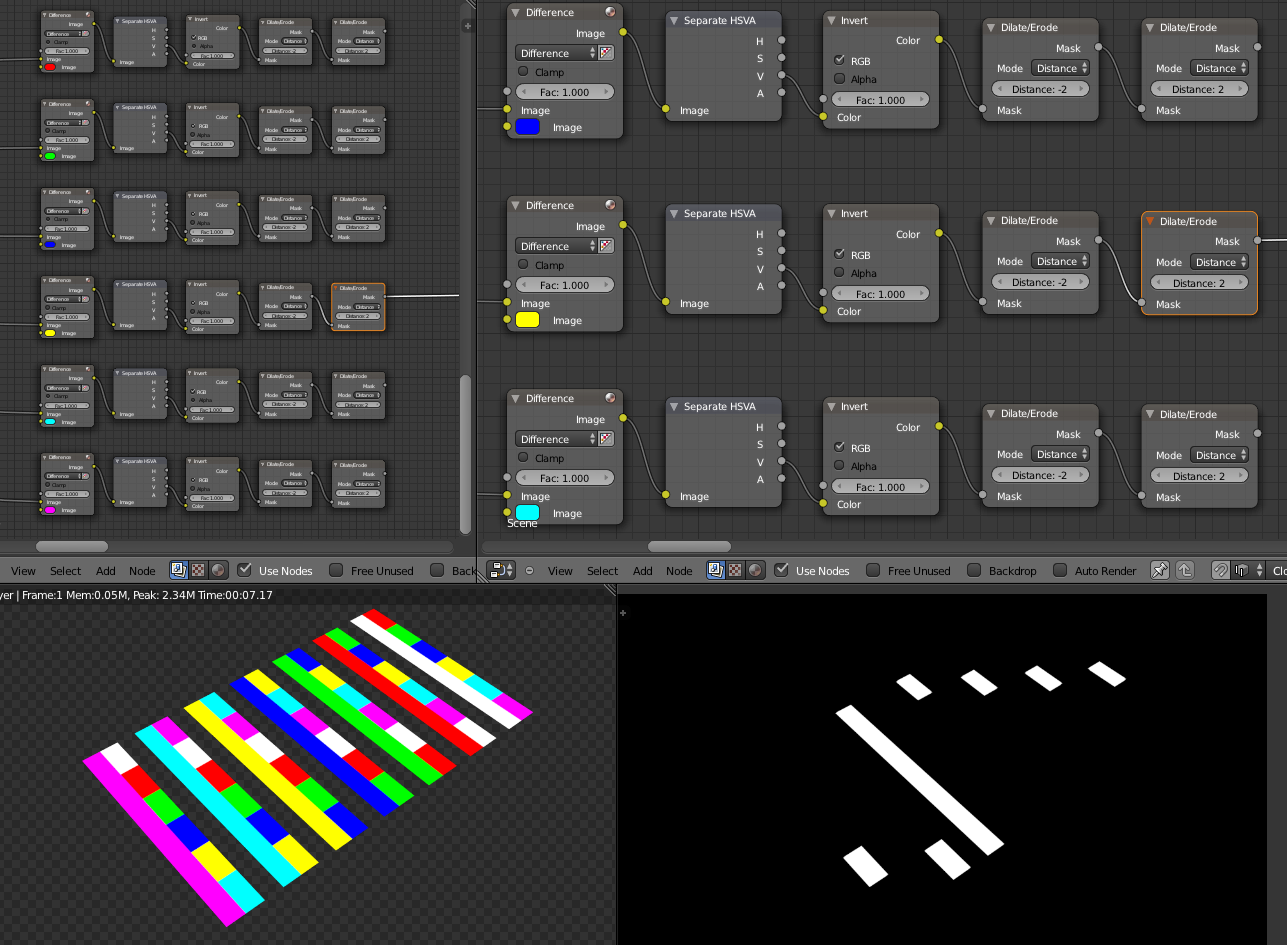Open the Node menu in left node editor

coord(142,571)
